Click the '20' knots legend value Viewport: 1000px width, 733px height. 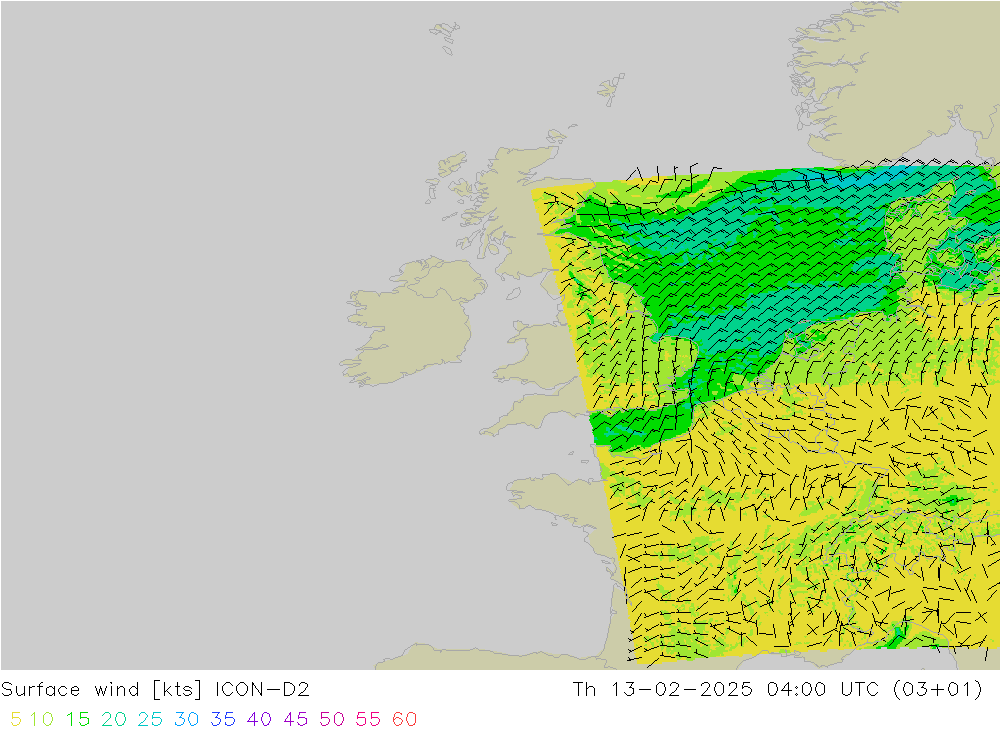pos(114,719)
